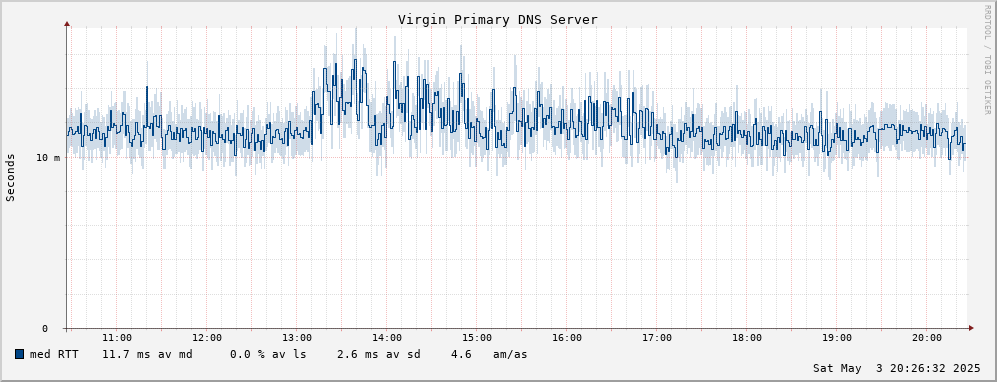997x382 pixels.
Task: Click the 'med RTT' legend label
Action: (54, 354)
